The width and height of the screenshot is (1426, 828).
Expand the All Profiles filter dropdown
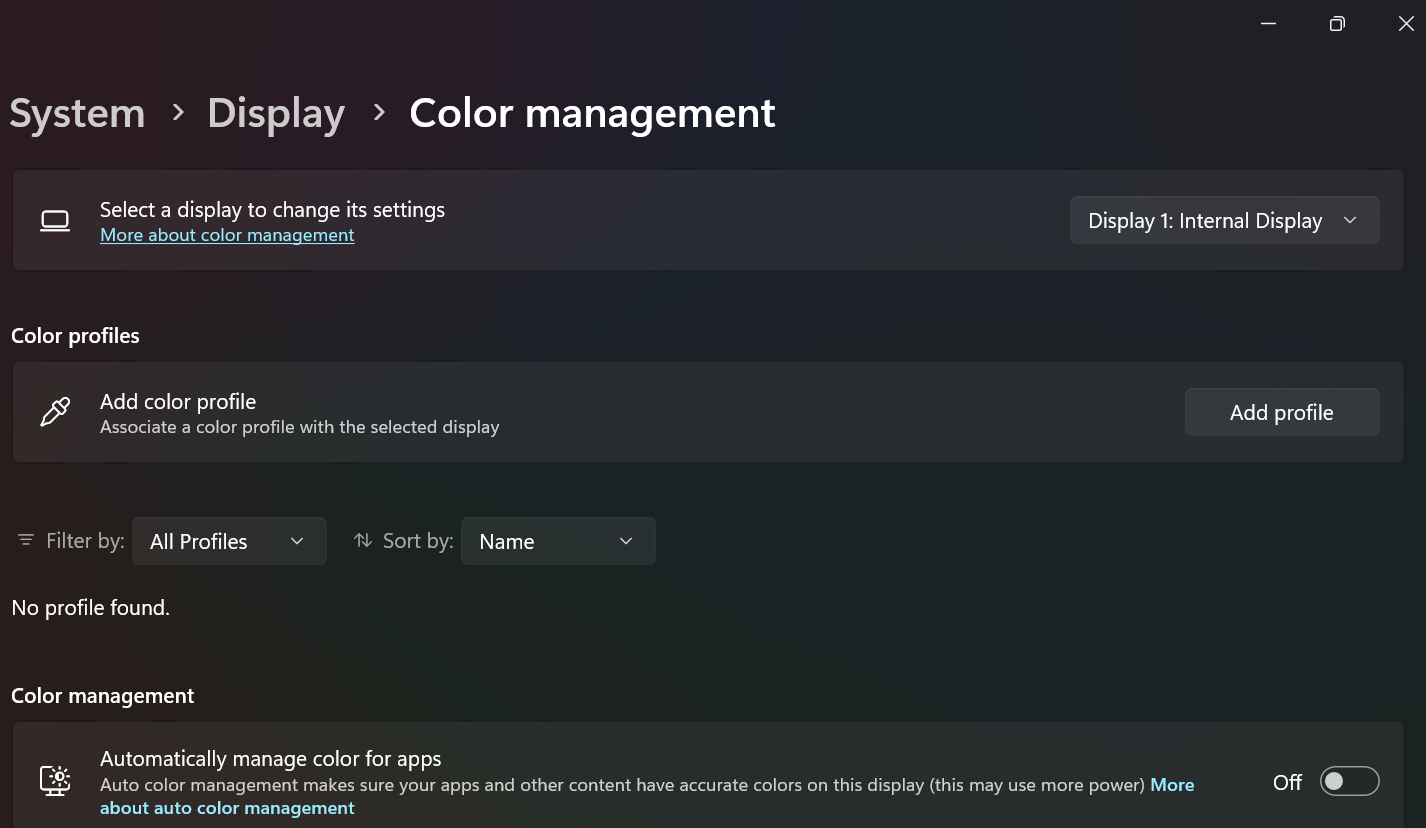(x=229, y=541)
